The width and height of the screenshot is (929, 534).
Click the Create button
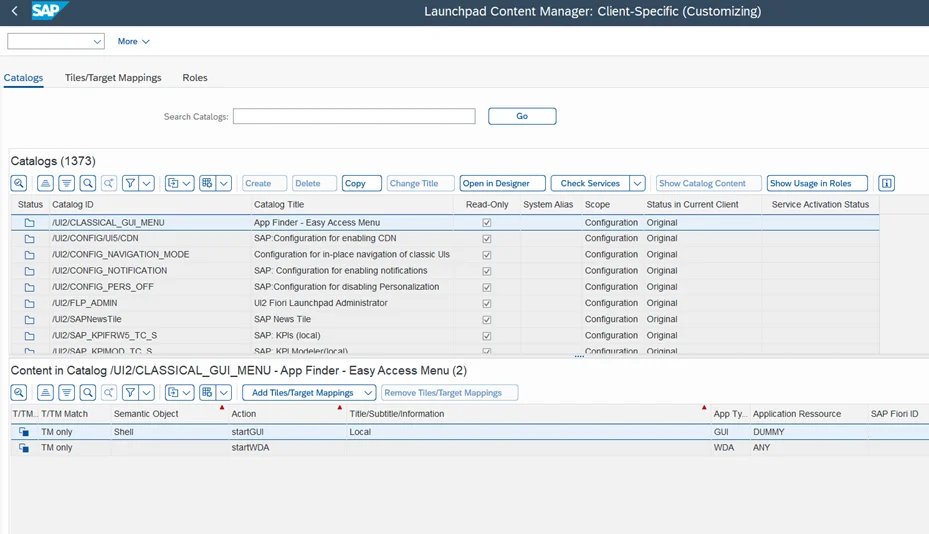pos(264,183)
